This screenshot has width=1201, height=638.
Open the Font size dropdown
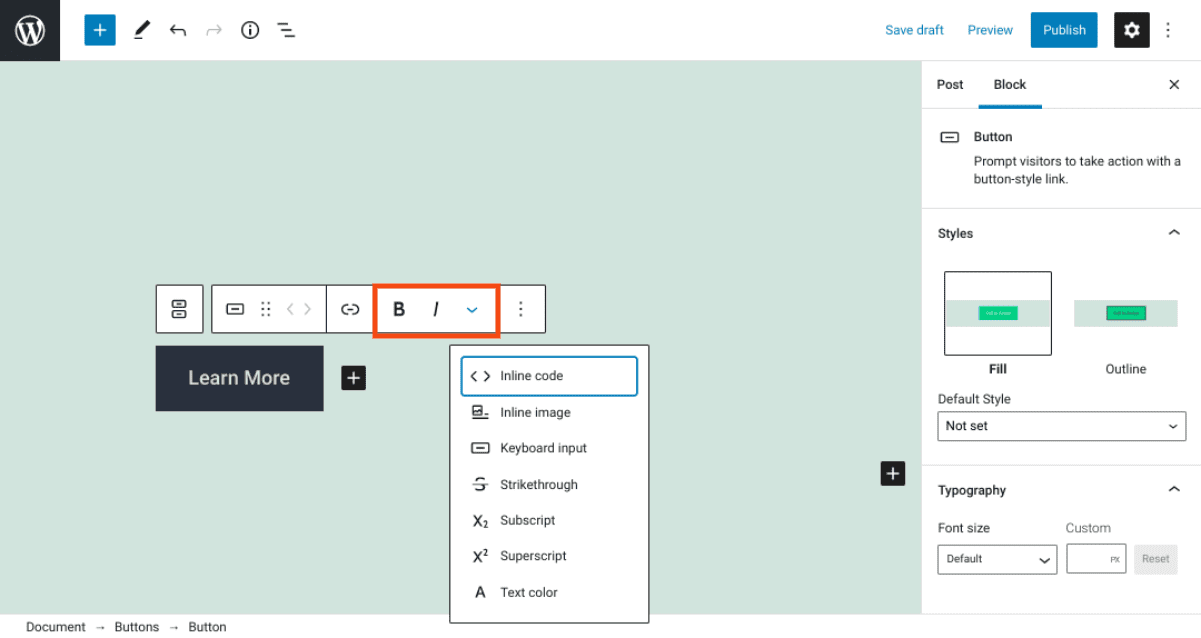996,559
